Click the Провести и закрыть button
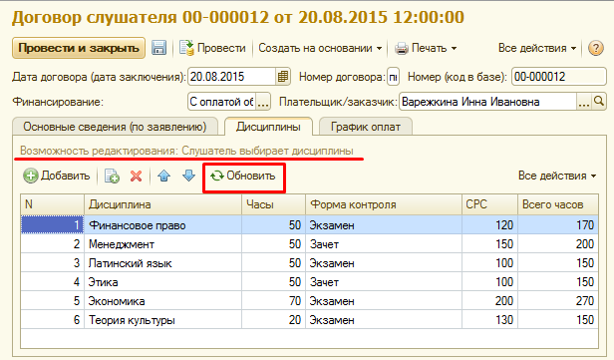Screen dimensions: 614x360 (x=79, y=48)
